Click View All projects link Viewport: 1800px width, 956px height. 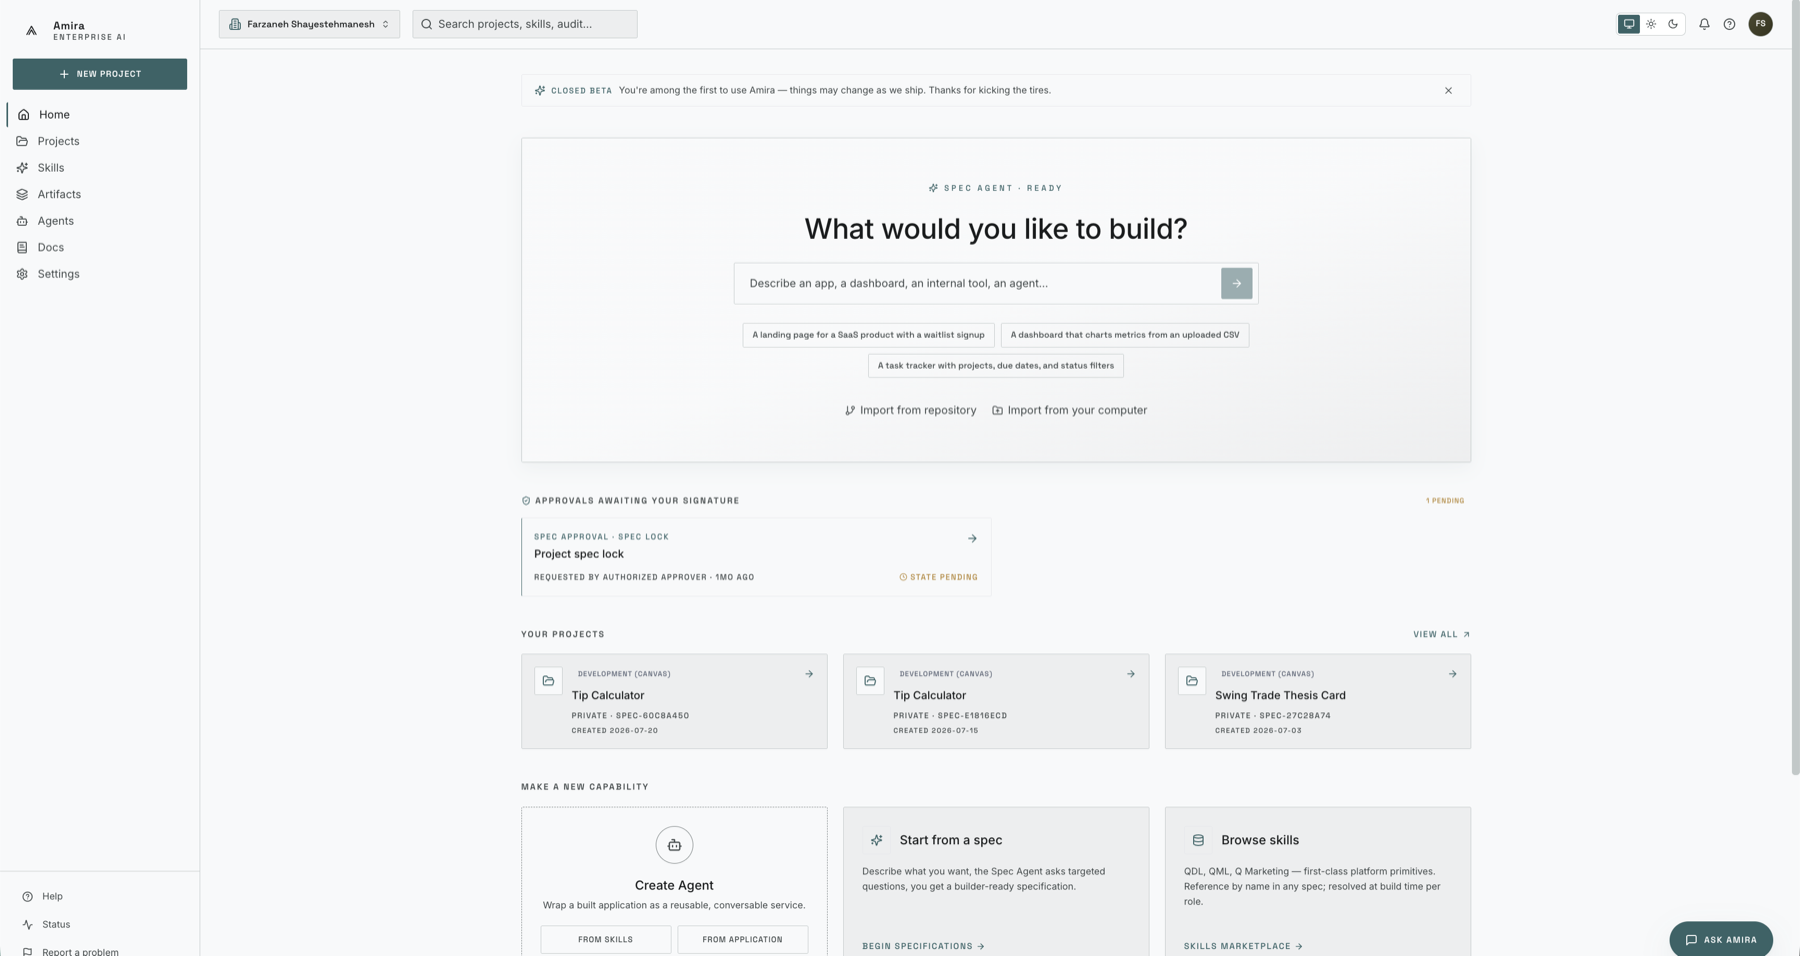click(1441, 635)
